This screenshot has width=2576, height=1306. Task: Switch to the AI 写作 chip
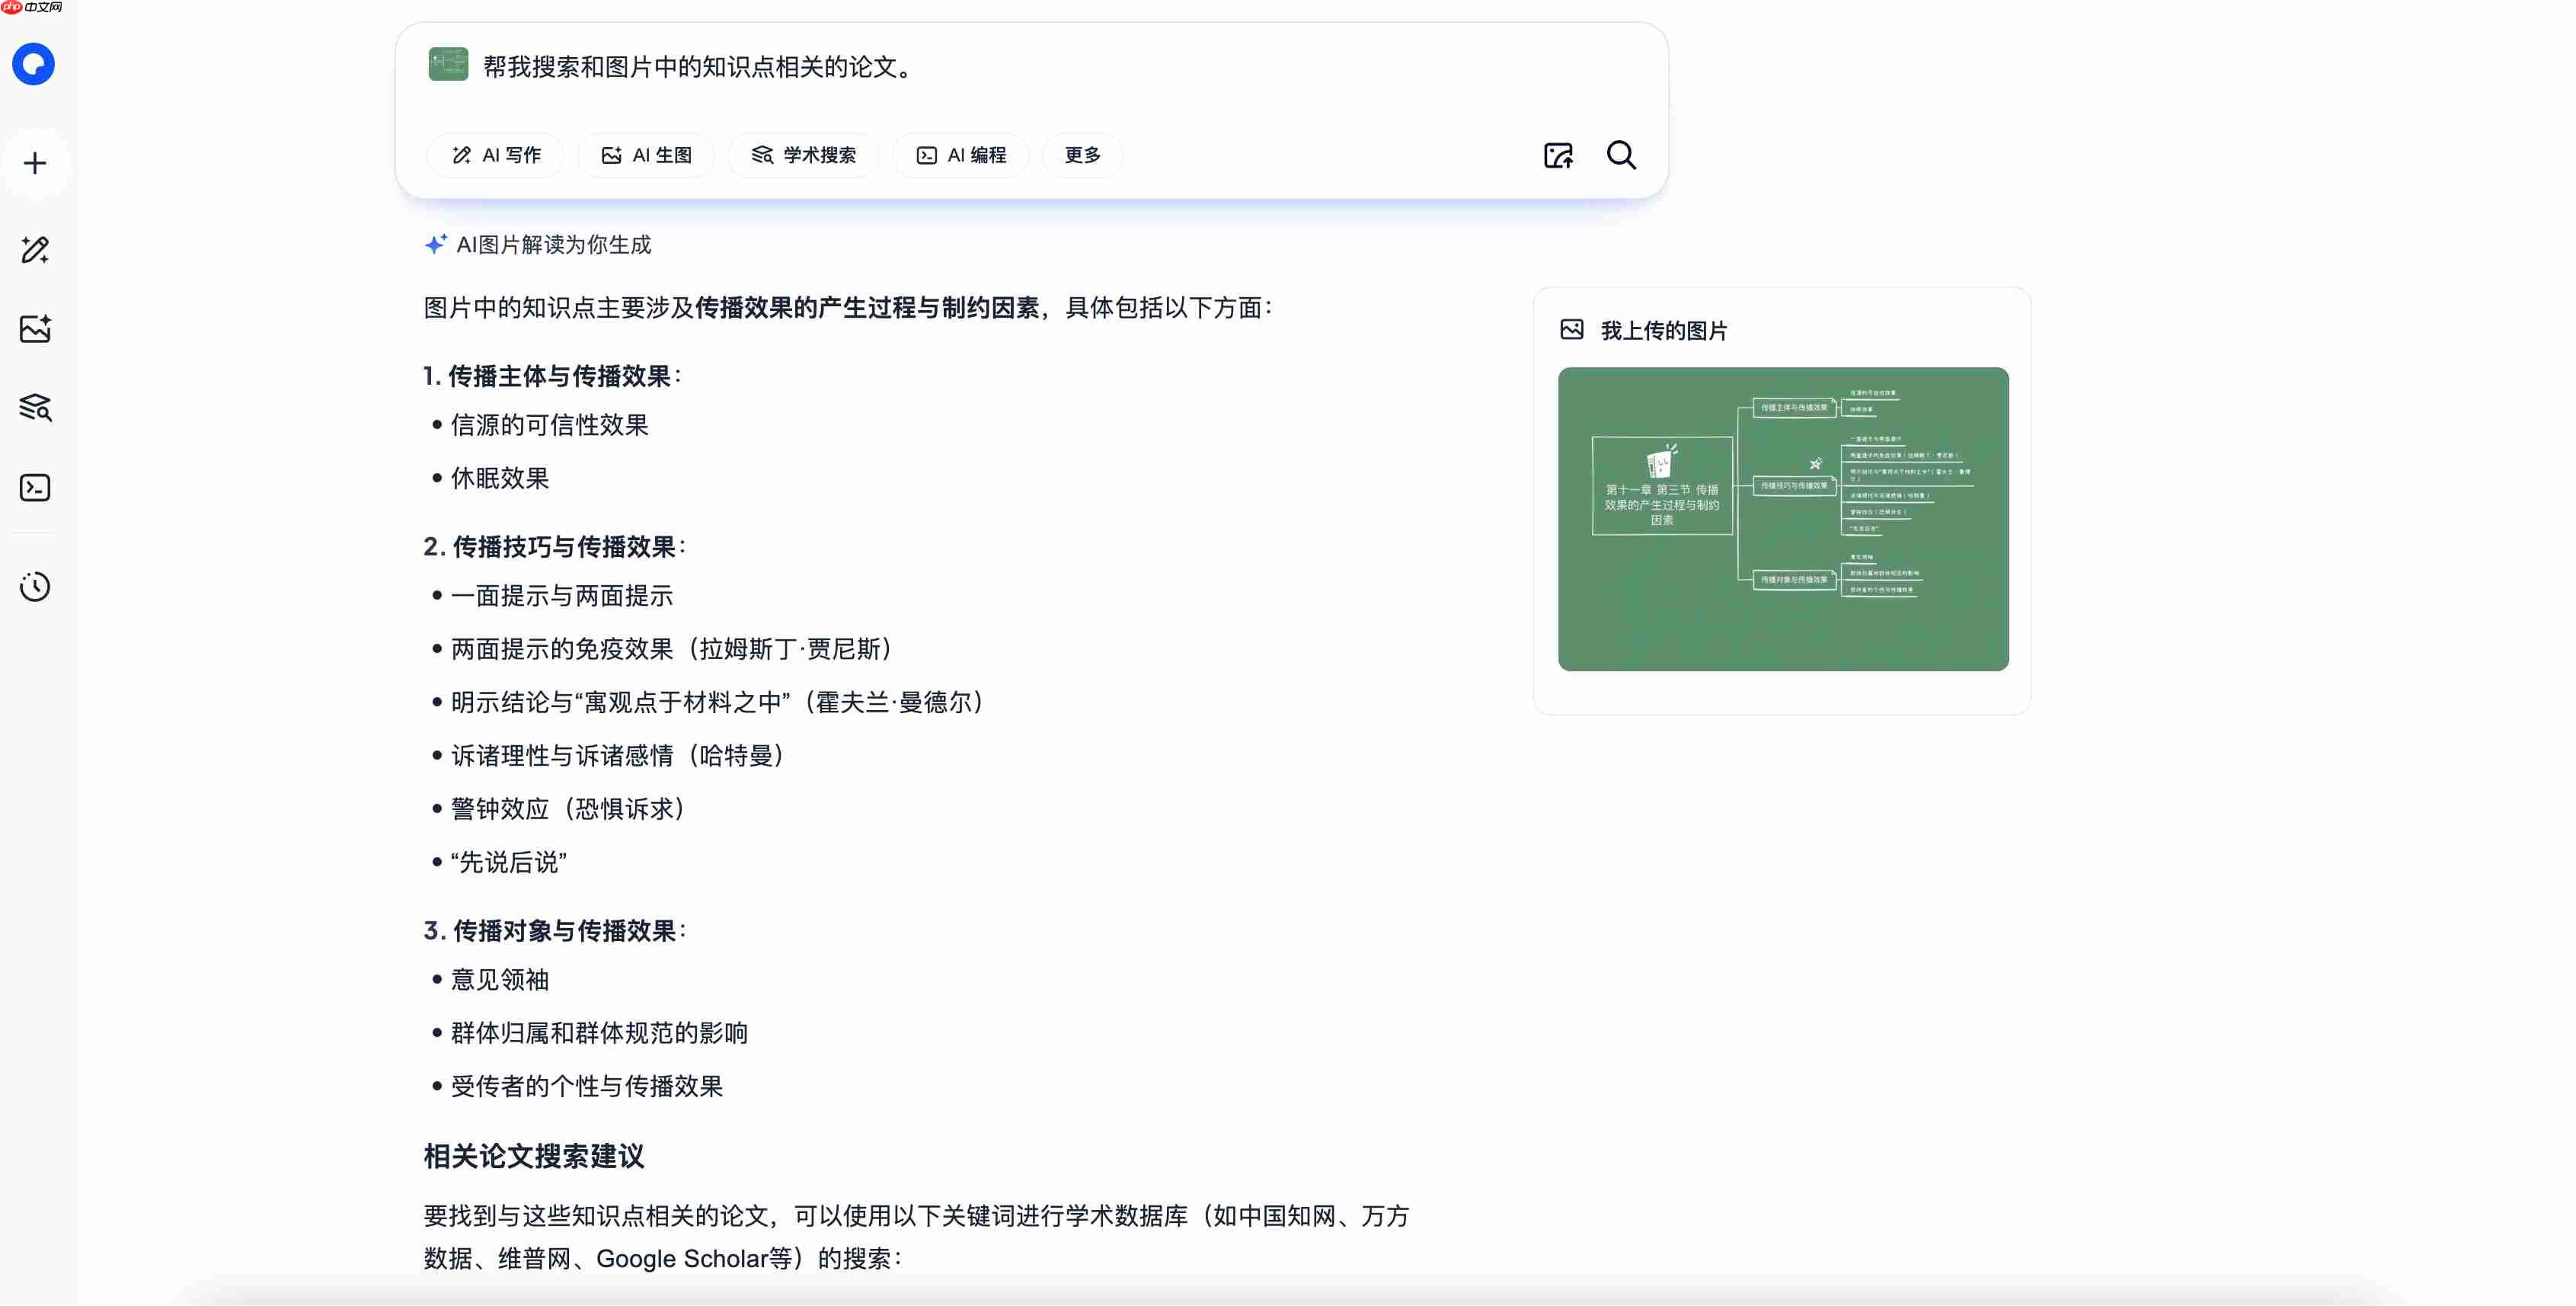coord(495,155)
